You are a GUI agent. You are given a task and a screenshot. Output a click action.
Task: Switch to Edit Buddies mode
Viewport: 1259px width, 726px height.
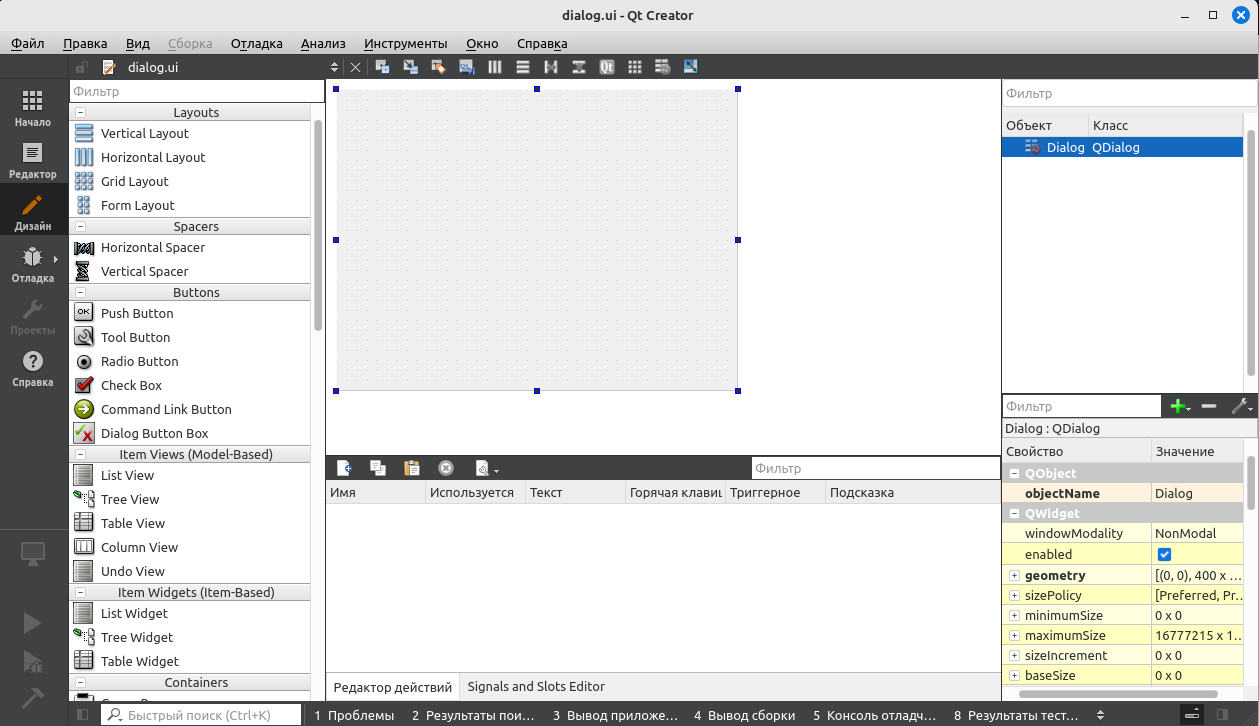coord(438,67)
